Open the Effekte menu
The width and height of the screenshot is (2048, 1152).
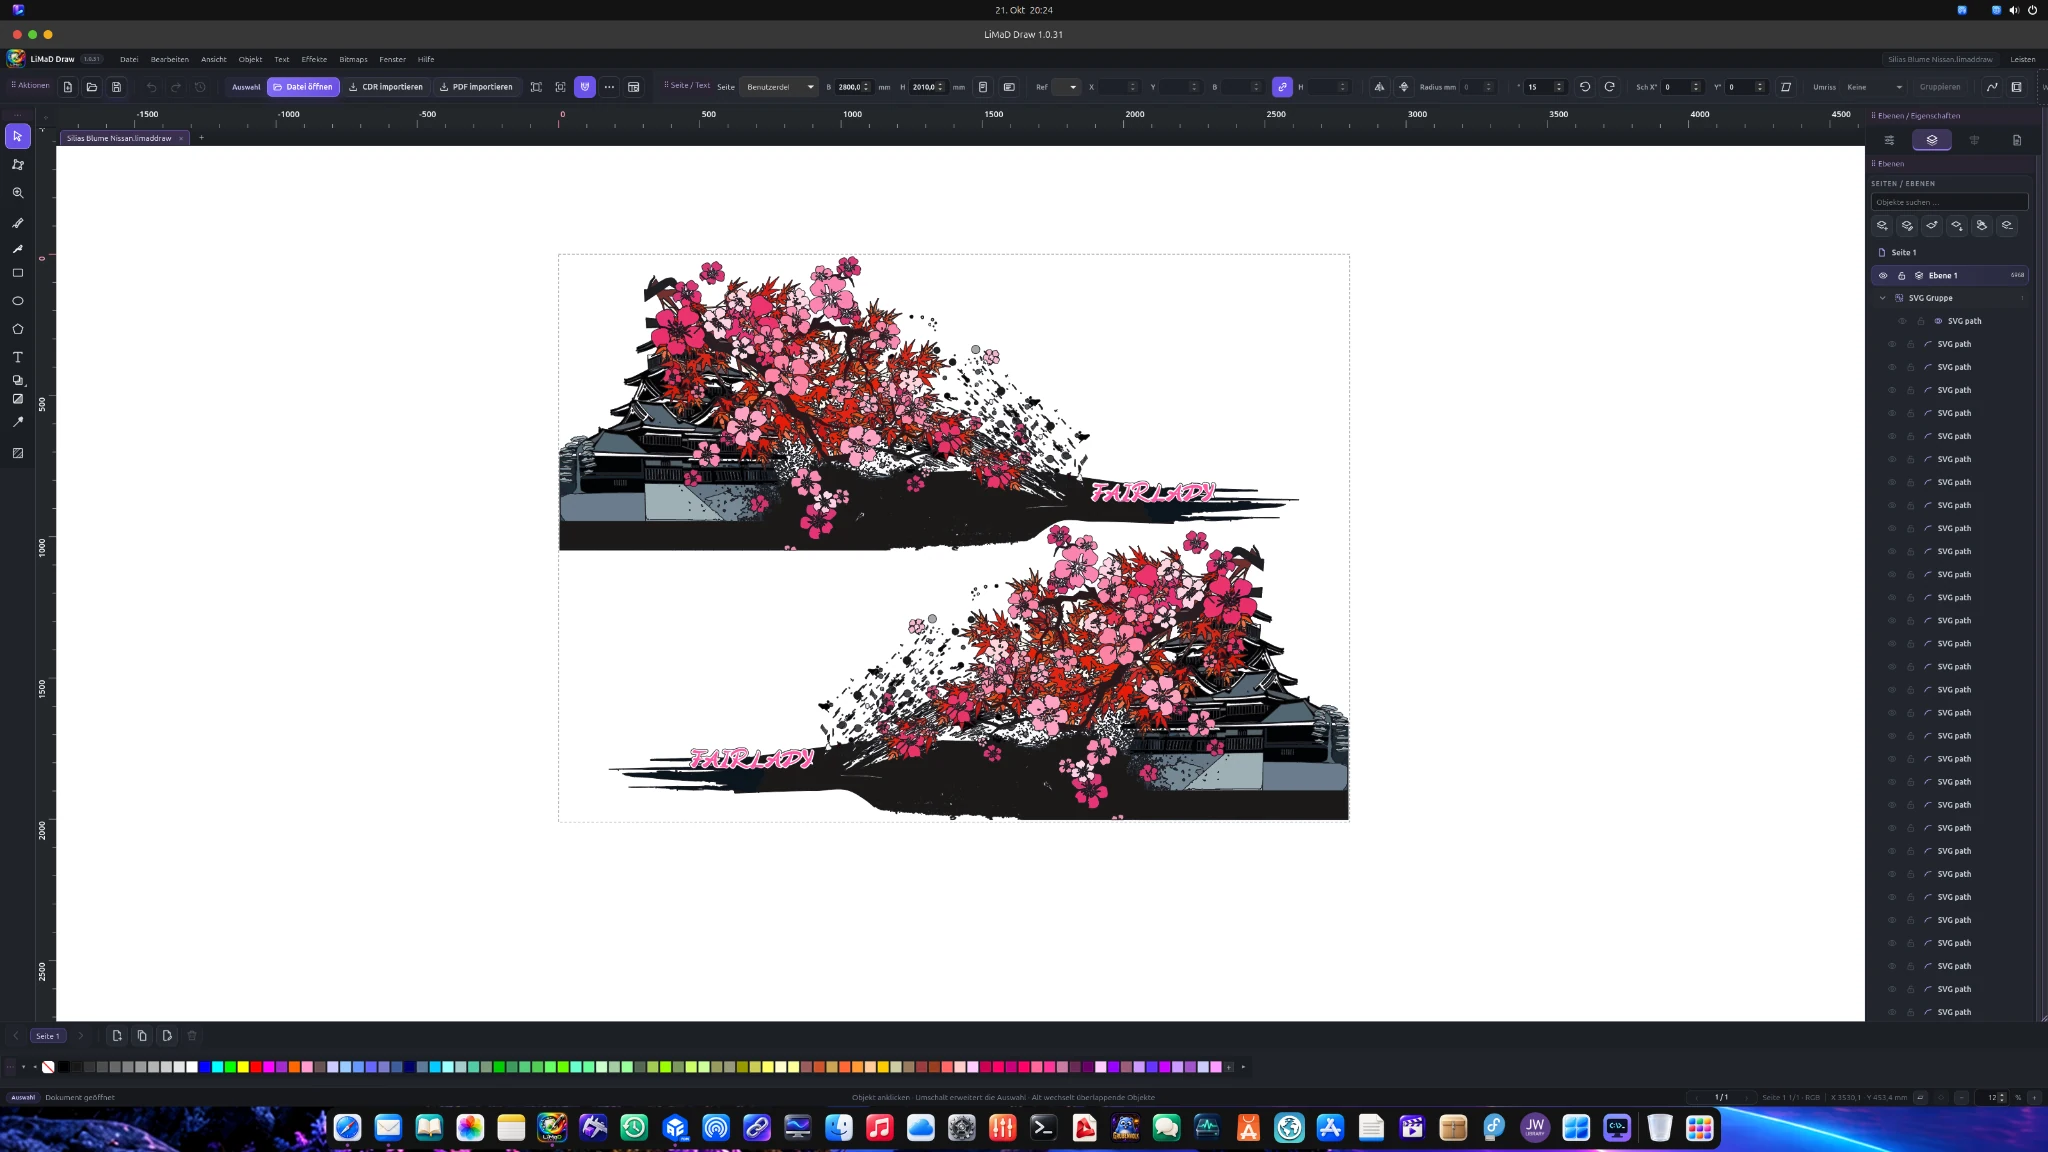click(314, 59)
